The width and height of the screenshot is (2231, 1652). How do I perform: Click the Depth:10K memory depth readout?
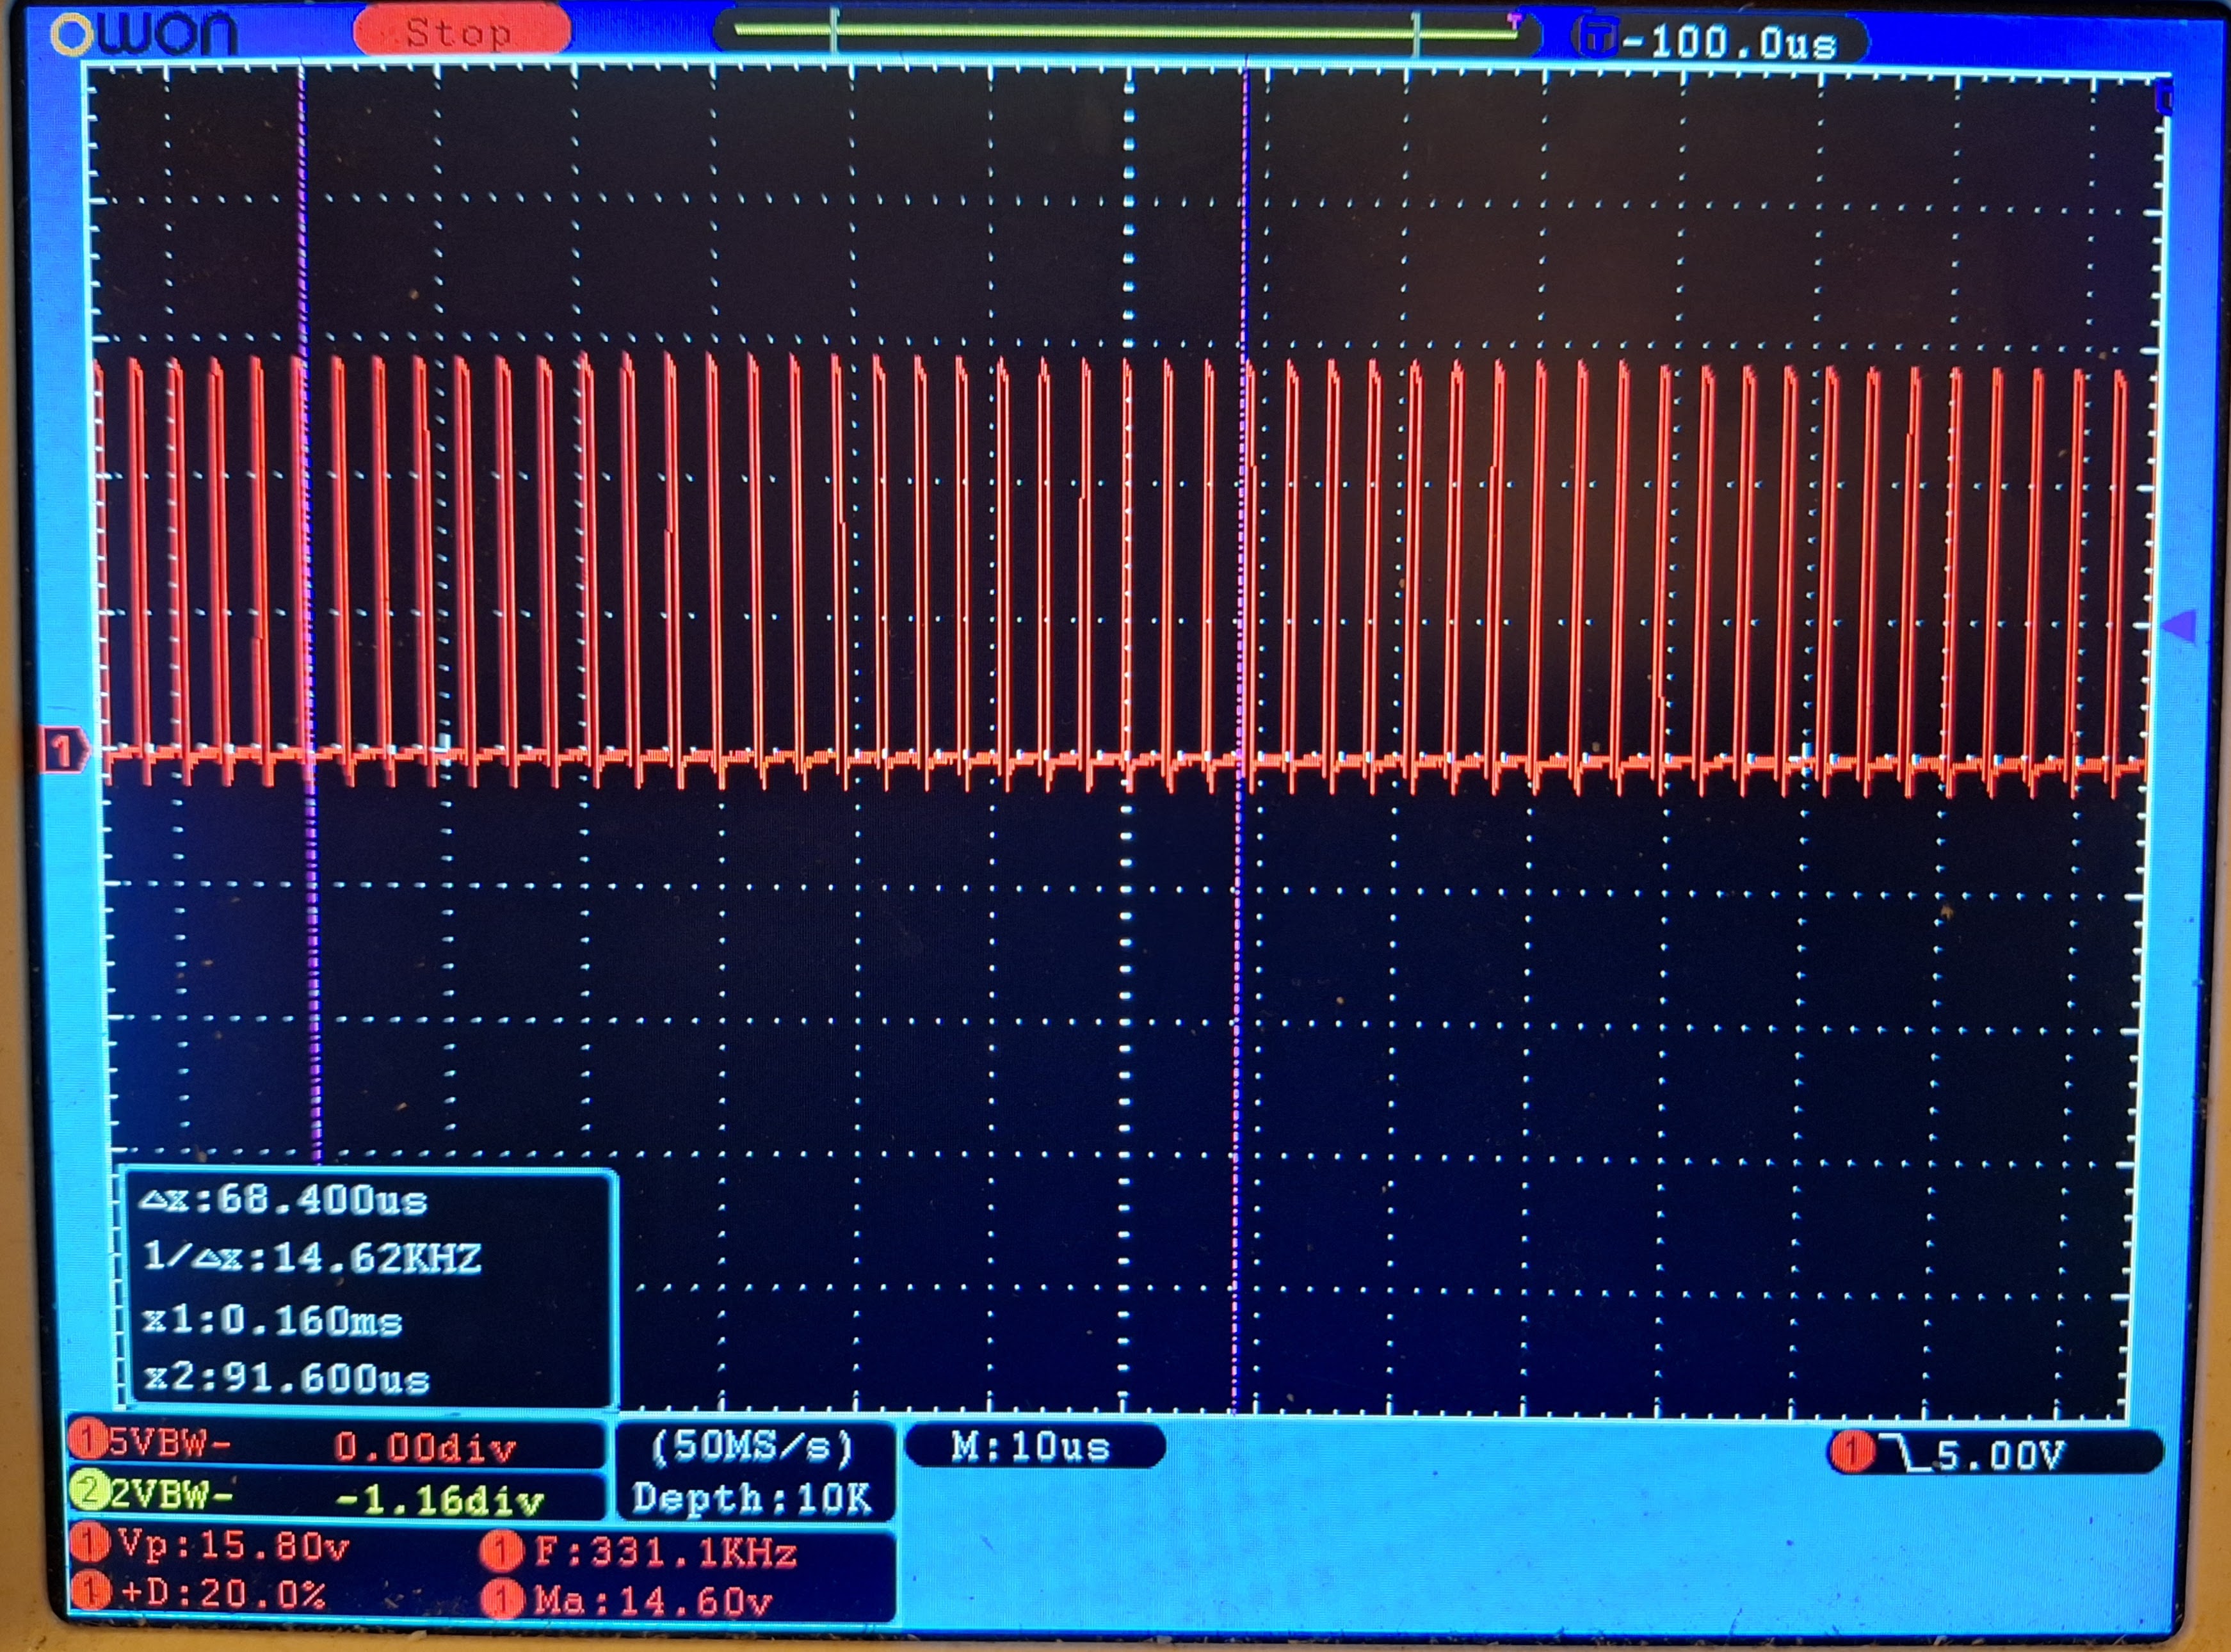(x=752, y=1498)
